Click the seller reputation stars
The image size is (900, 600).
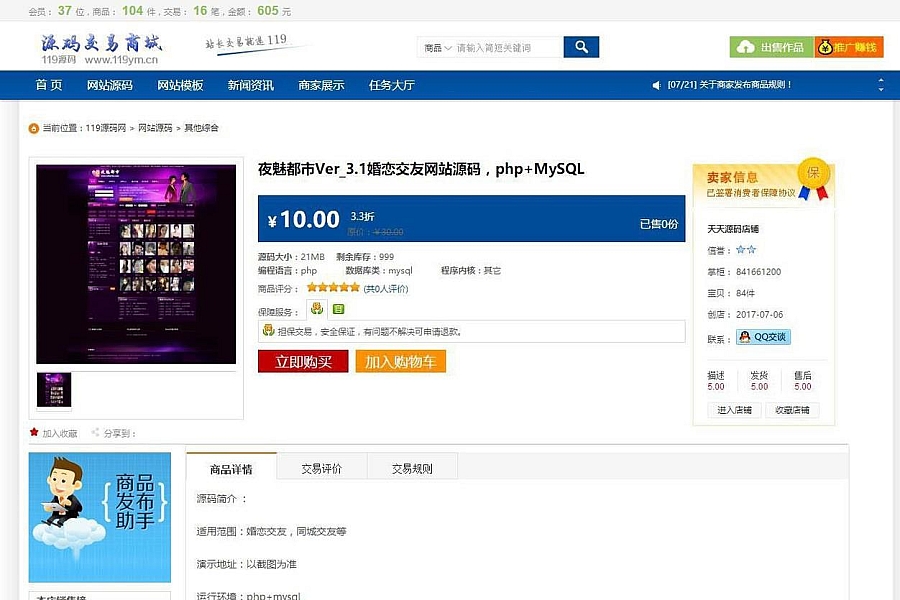(746, 250)
